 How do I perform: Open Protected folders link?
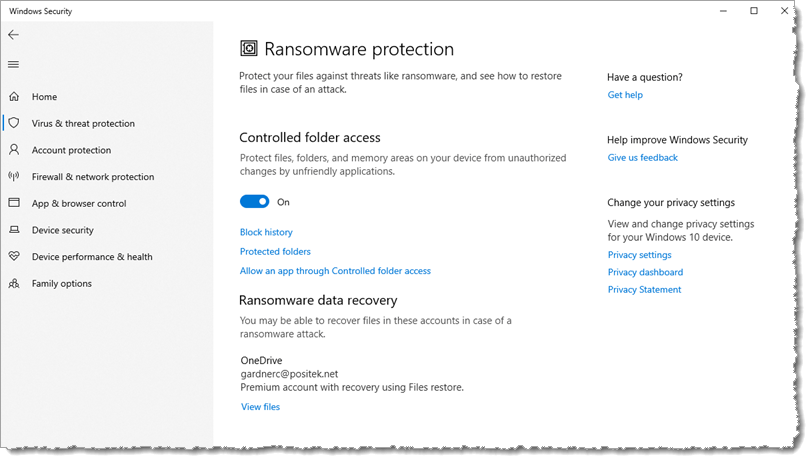pos(275,252)
